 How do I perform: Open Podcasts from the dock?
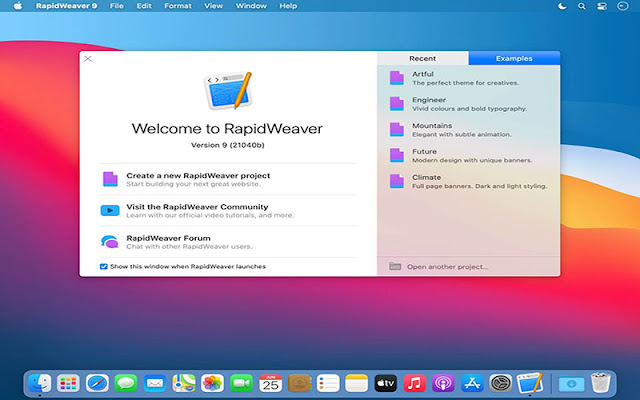point(443,383)
